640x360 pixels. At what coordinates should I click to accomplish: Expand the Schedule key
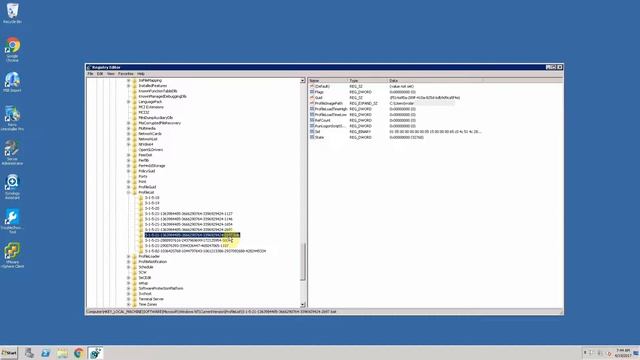(128, 267)
